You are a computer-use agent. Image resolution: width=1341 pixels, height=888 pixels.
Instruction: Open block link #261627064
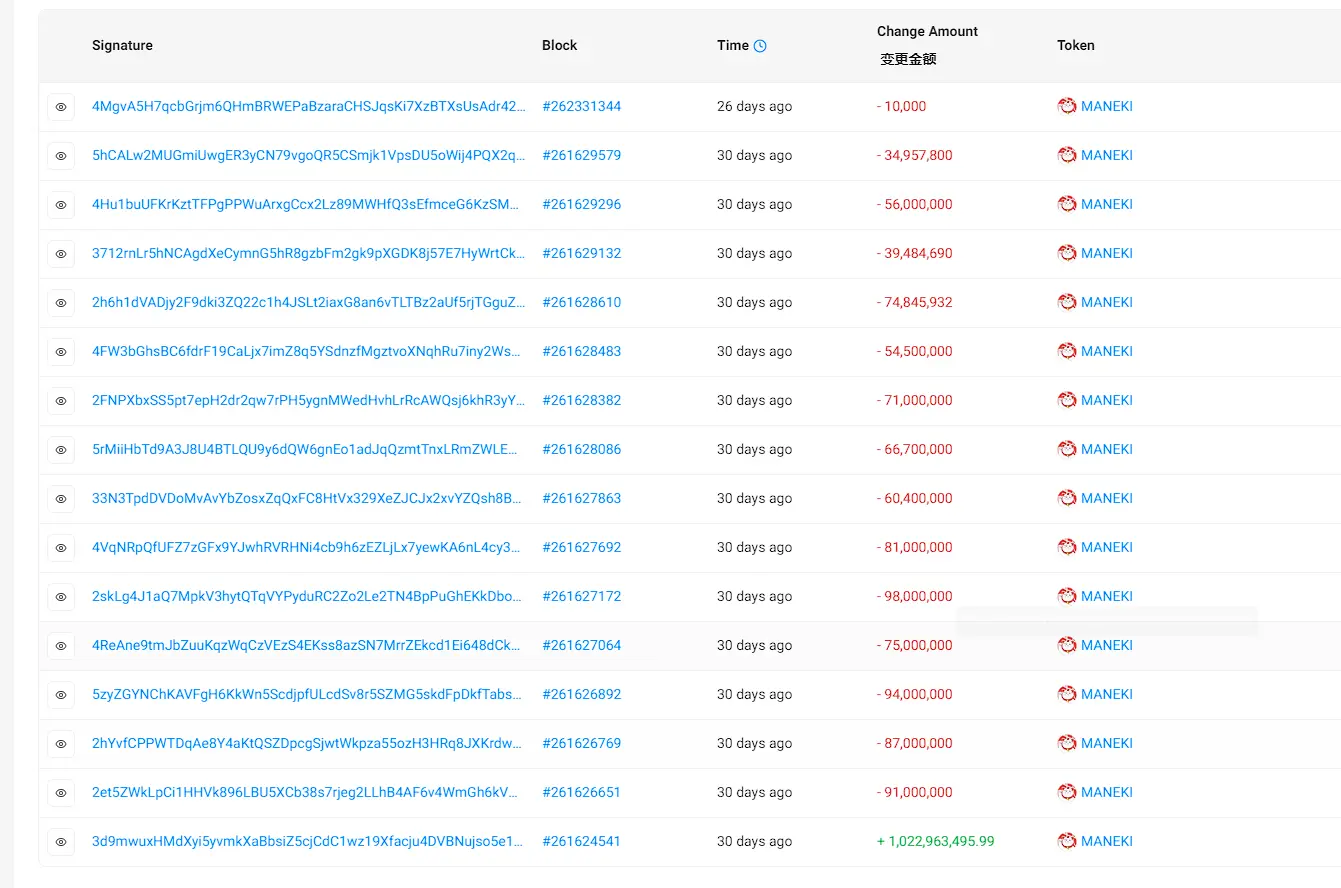click(581, 645)
